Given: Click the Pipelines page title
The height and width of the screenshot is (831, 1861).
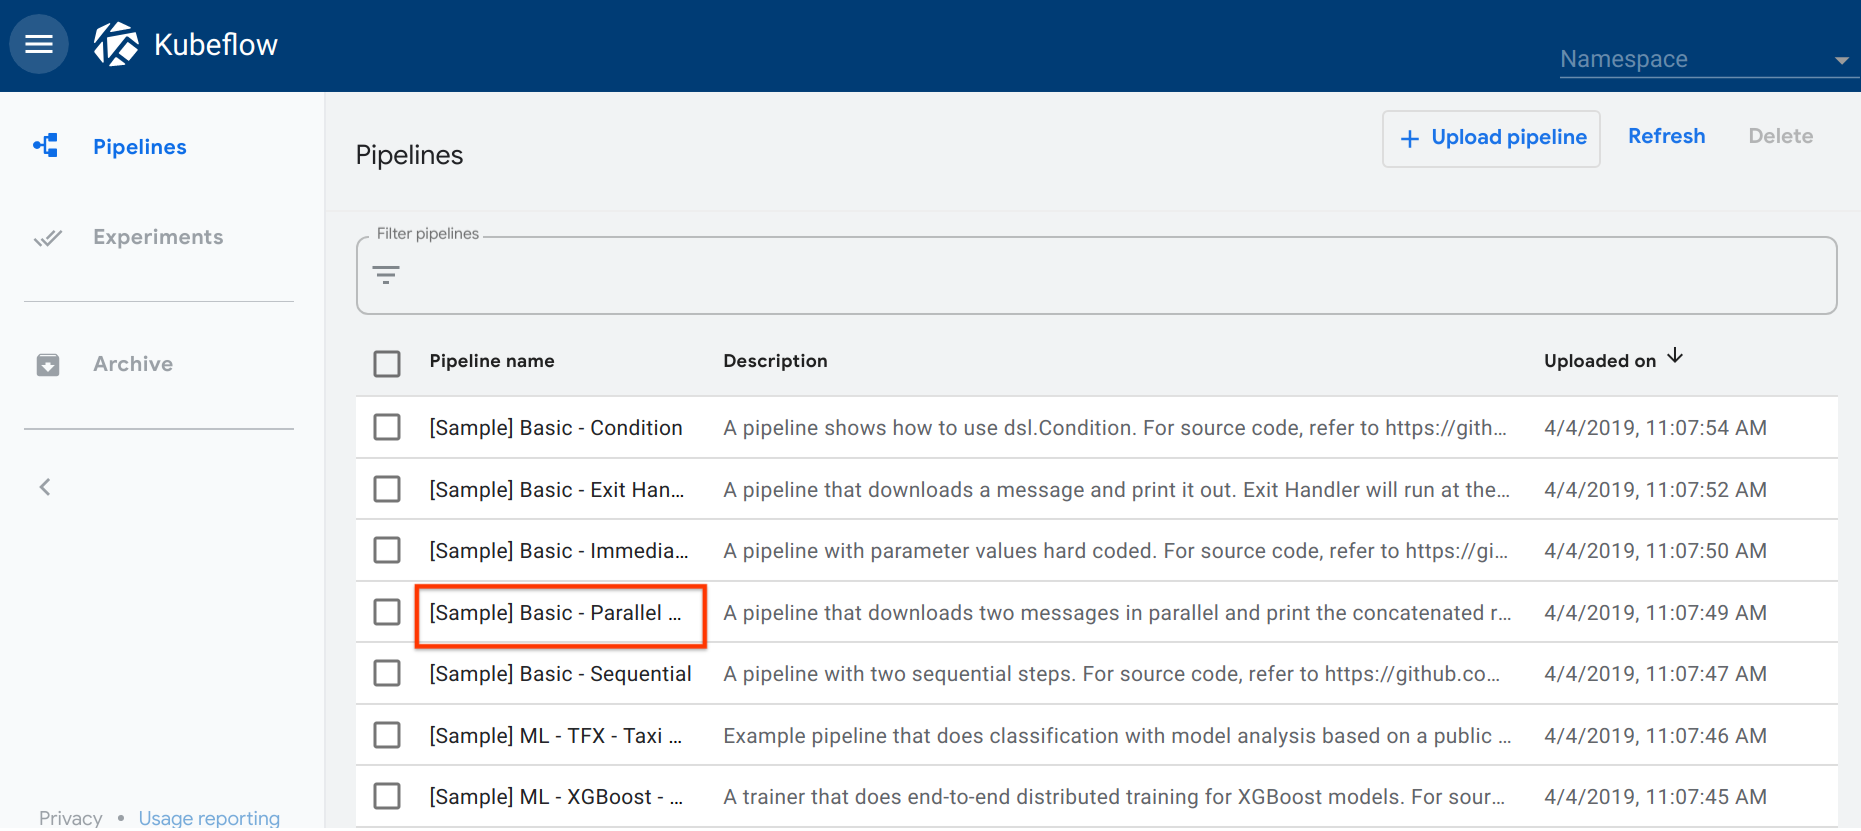Looking at the screenshot, I should coord(409,155).
